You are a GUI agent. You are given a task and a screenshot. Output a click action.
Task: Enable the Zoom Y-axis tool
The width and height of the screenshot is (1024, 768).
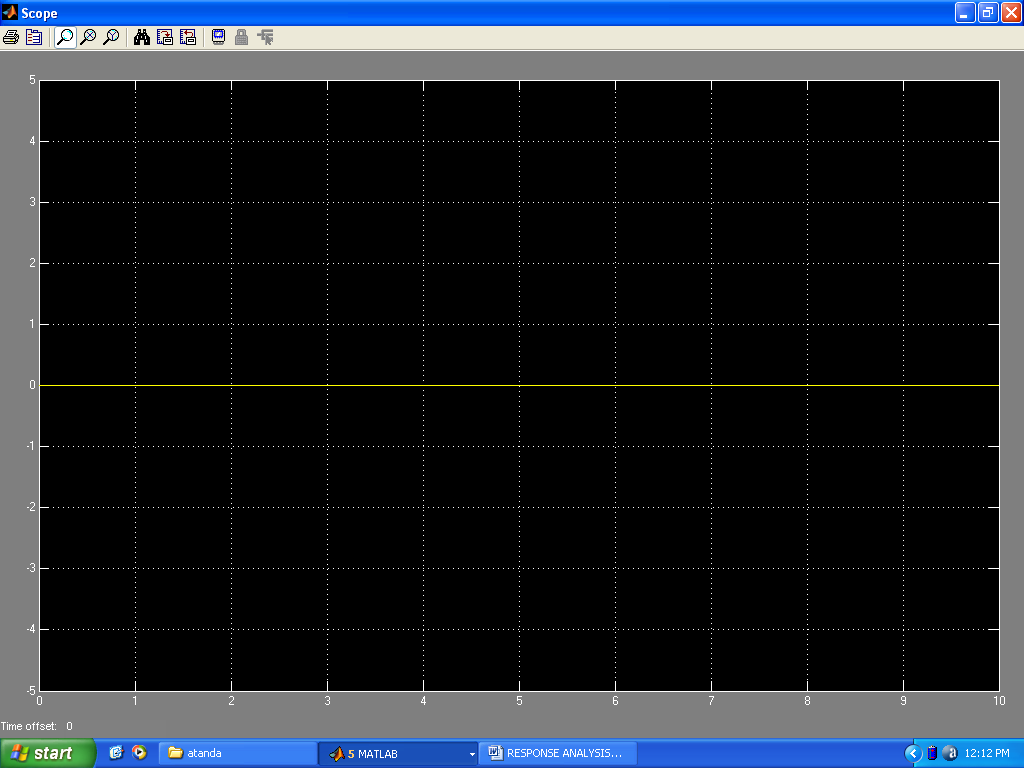coord(111,37)
